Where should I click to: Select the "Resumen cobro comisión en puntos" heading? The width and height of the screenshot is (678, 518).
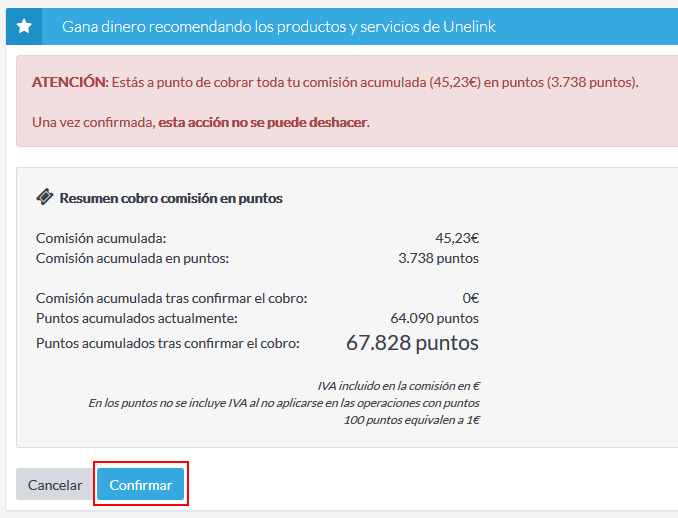click(171, 198)
